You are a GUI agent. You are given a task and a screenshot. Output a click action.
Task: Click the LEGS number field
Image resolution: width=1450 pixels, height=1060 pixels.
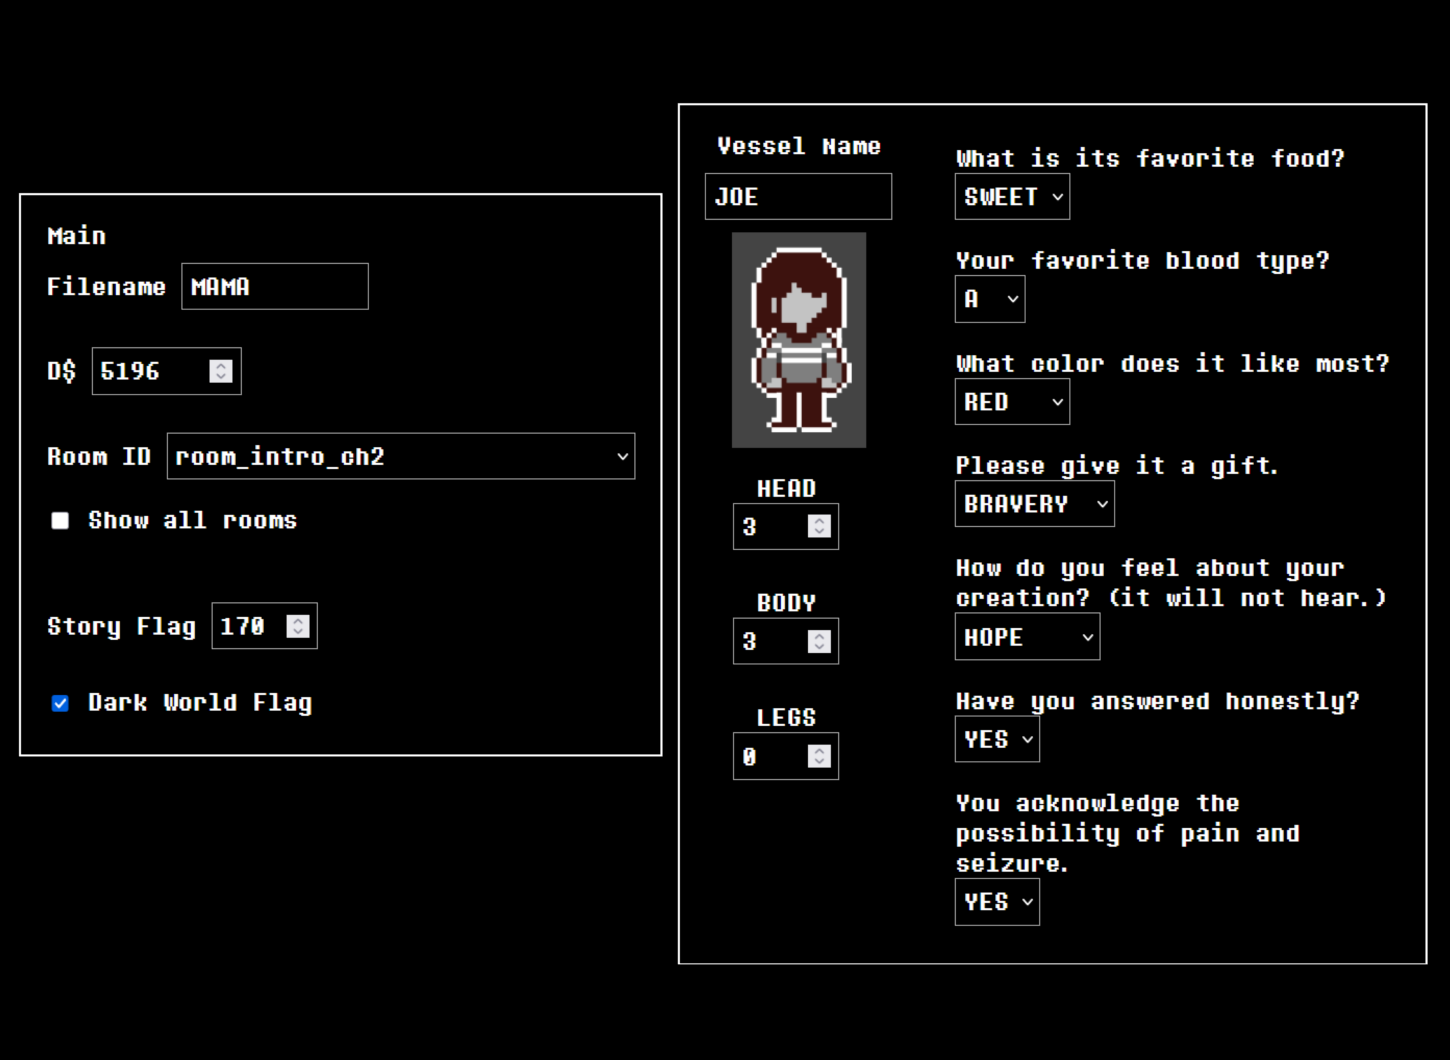pos(785,756)
